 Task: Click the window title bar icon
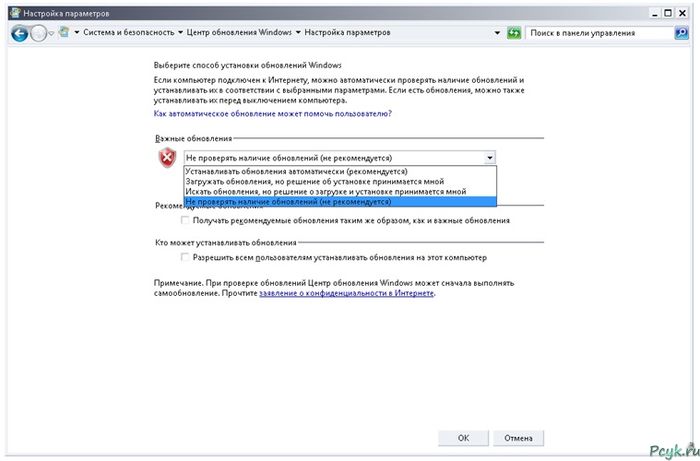click(15, 13)
